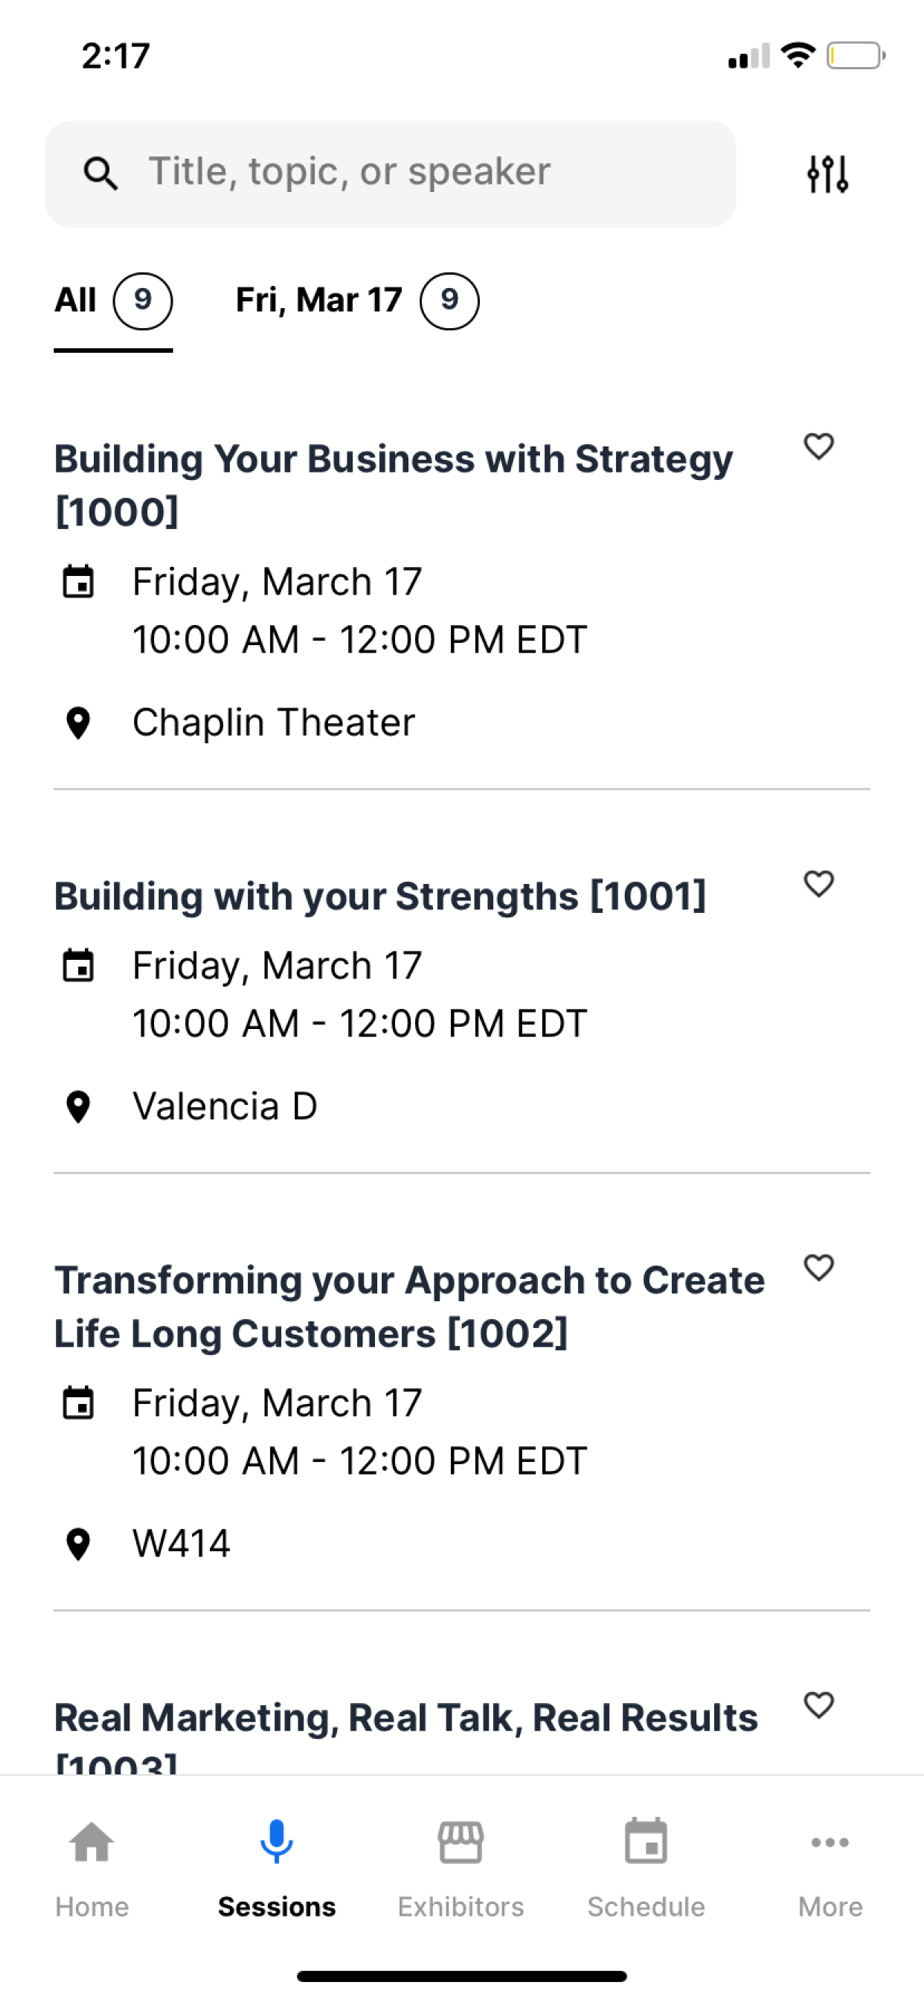This screenshot has width=924, height=2000.
Task: Switch to the Fri, Mar 17 tab
Action: tap(357, 300)
